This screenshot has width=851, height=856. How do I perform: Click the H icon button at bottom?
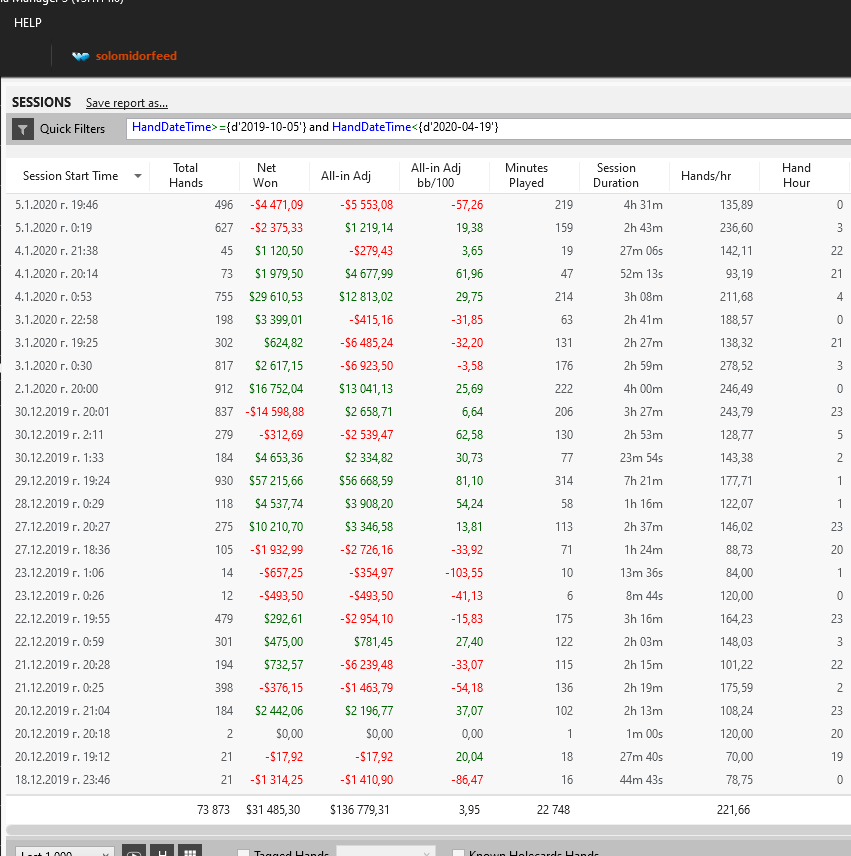pos(162,852)
